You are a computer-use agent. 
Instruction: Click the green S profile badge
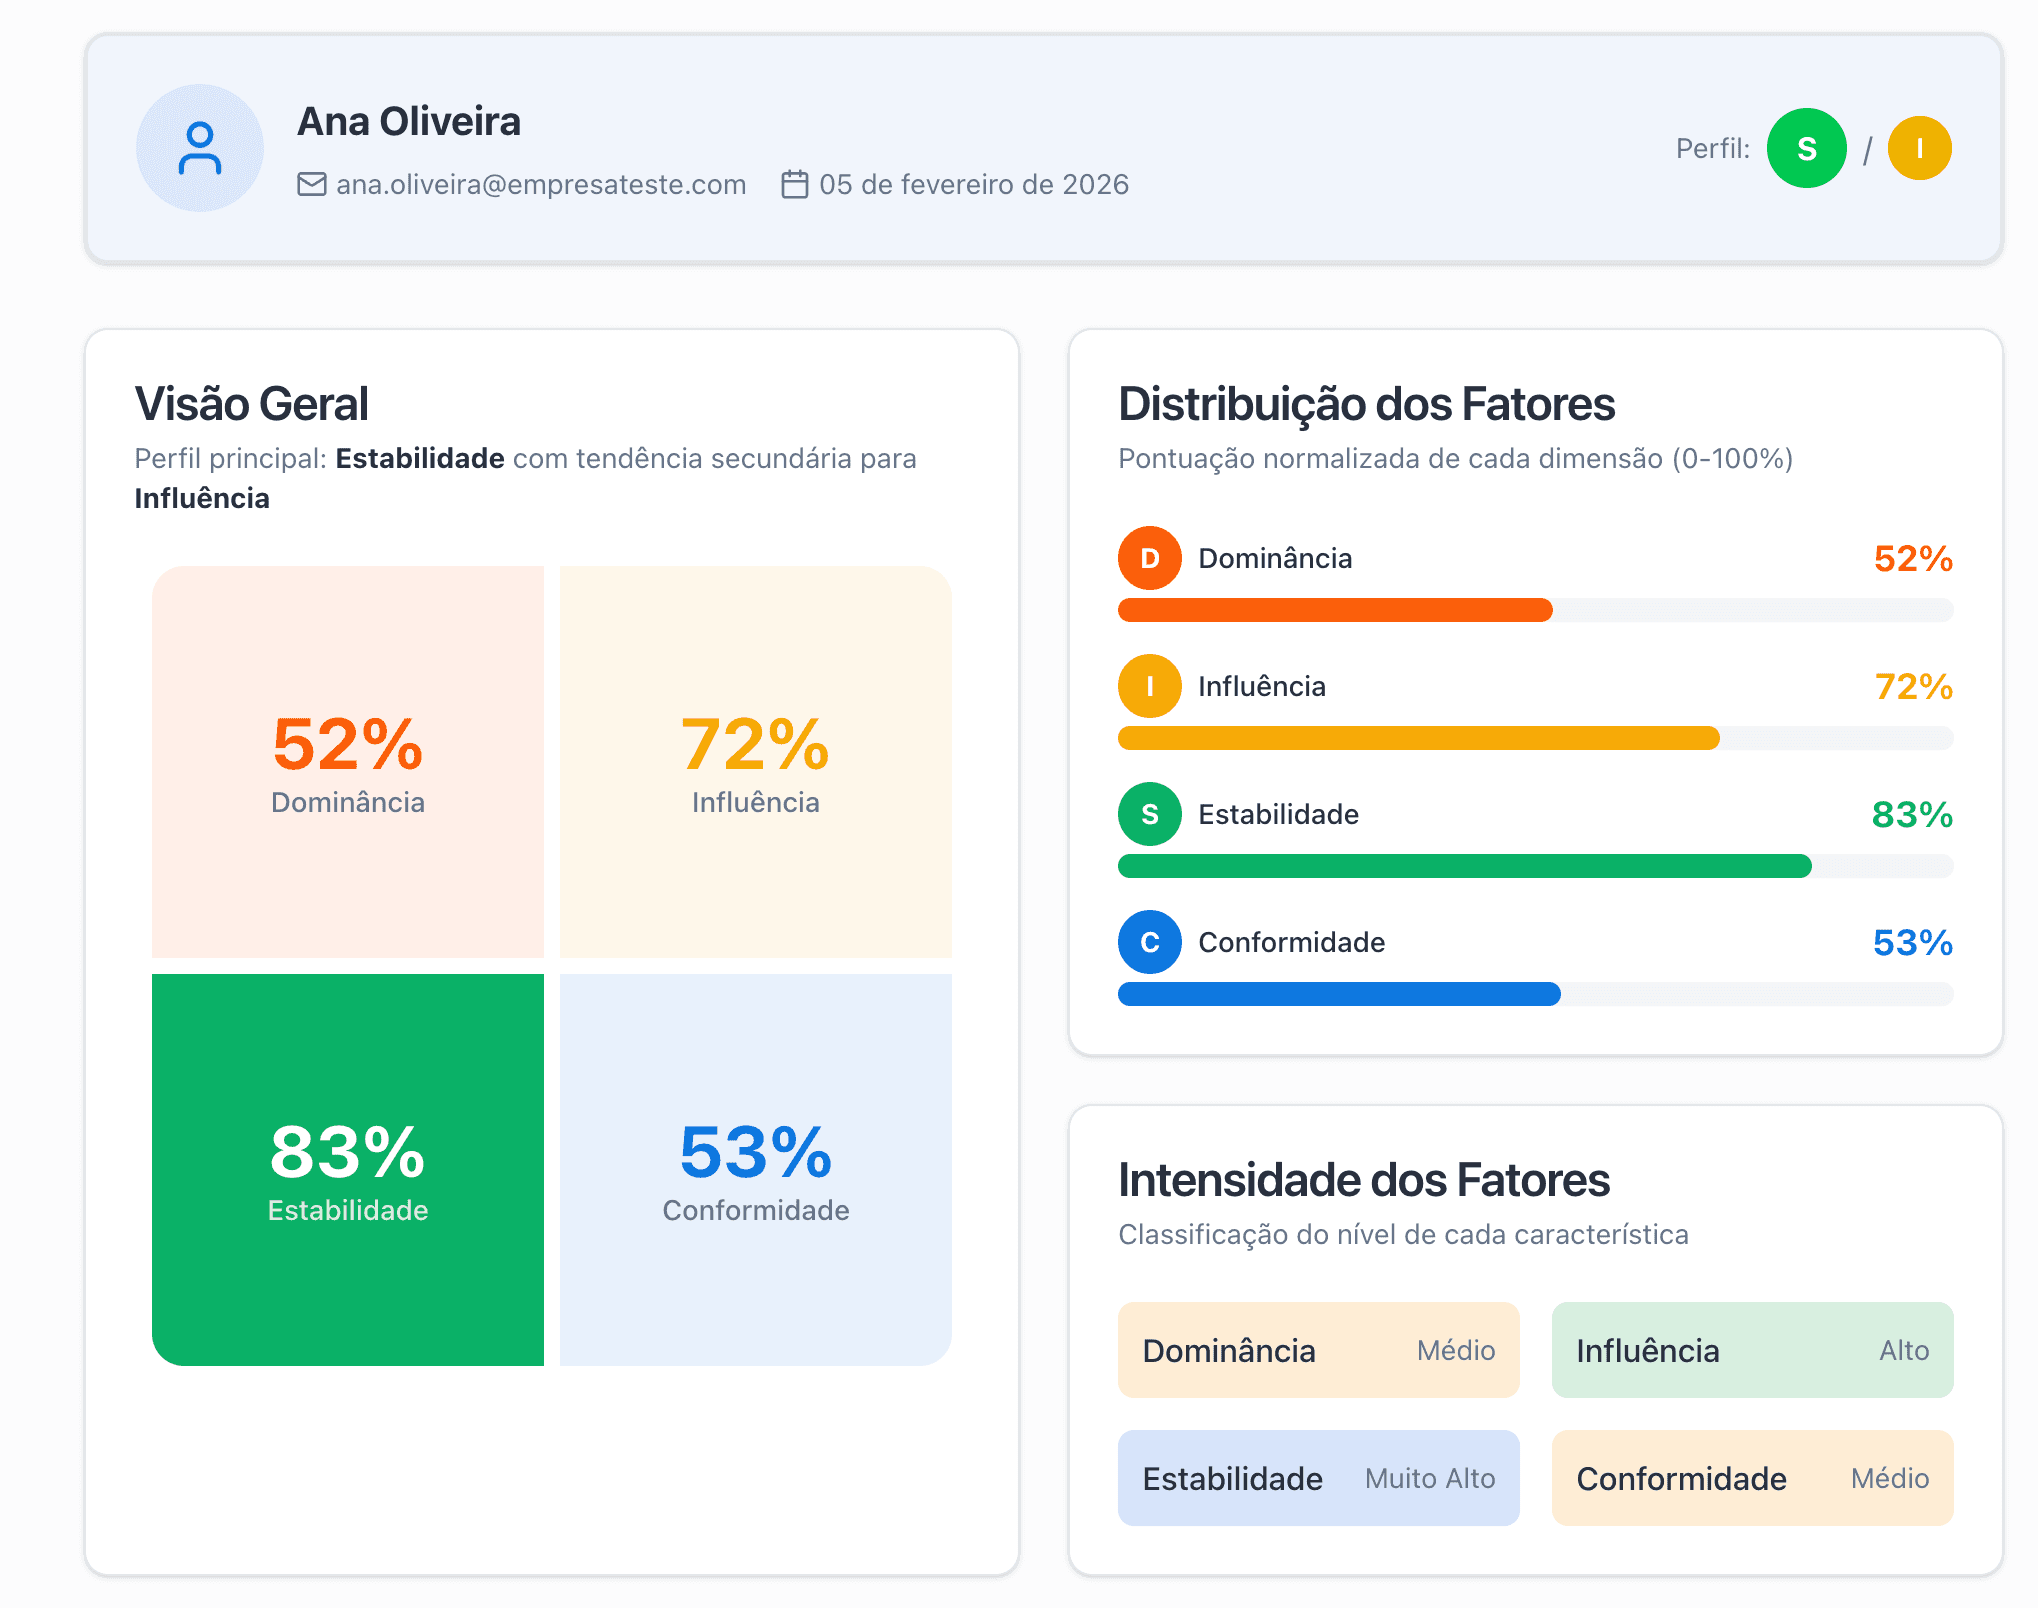(x=1806, y=148)
